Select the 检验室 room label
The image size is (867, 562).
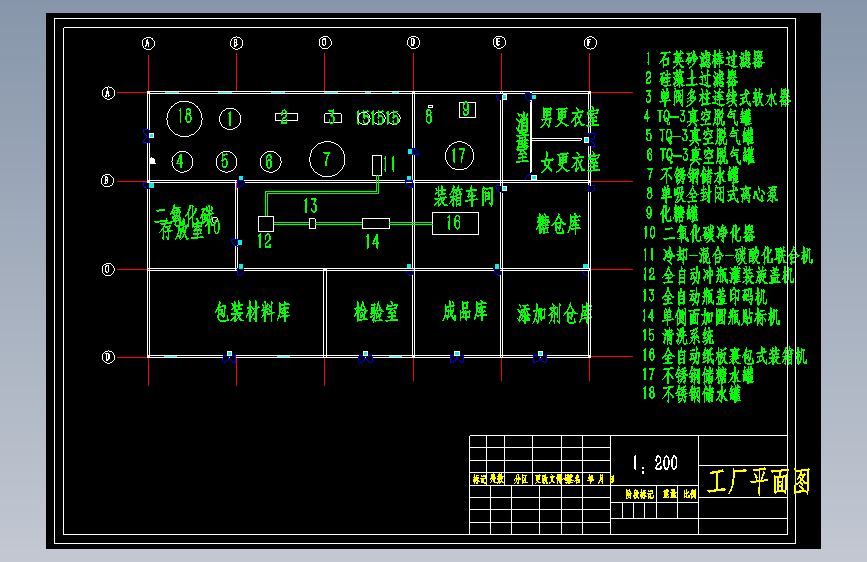(x=376, y=312)
